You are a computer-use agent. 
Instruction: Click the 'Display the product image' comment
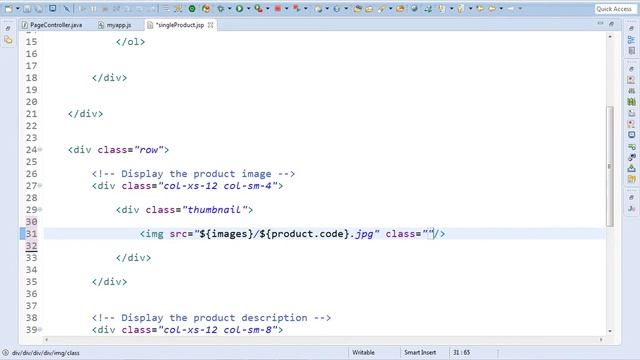pyautogui.click(x=193, y=174)
